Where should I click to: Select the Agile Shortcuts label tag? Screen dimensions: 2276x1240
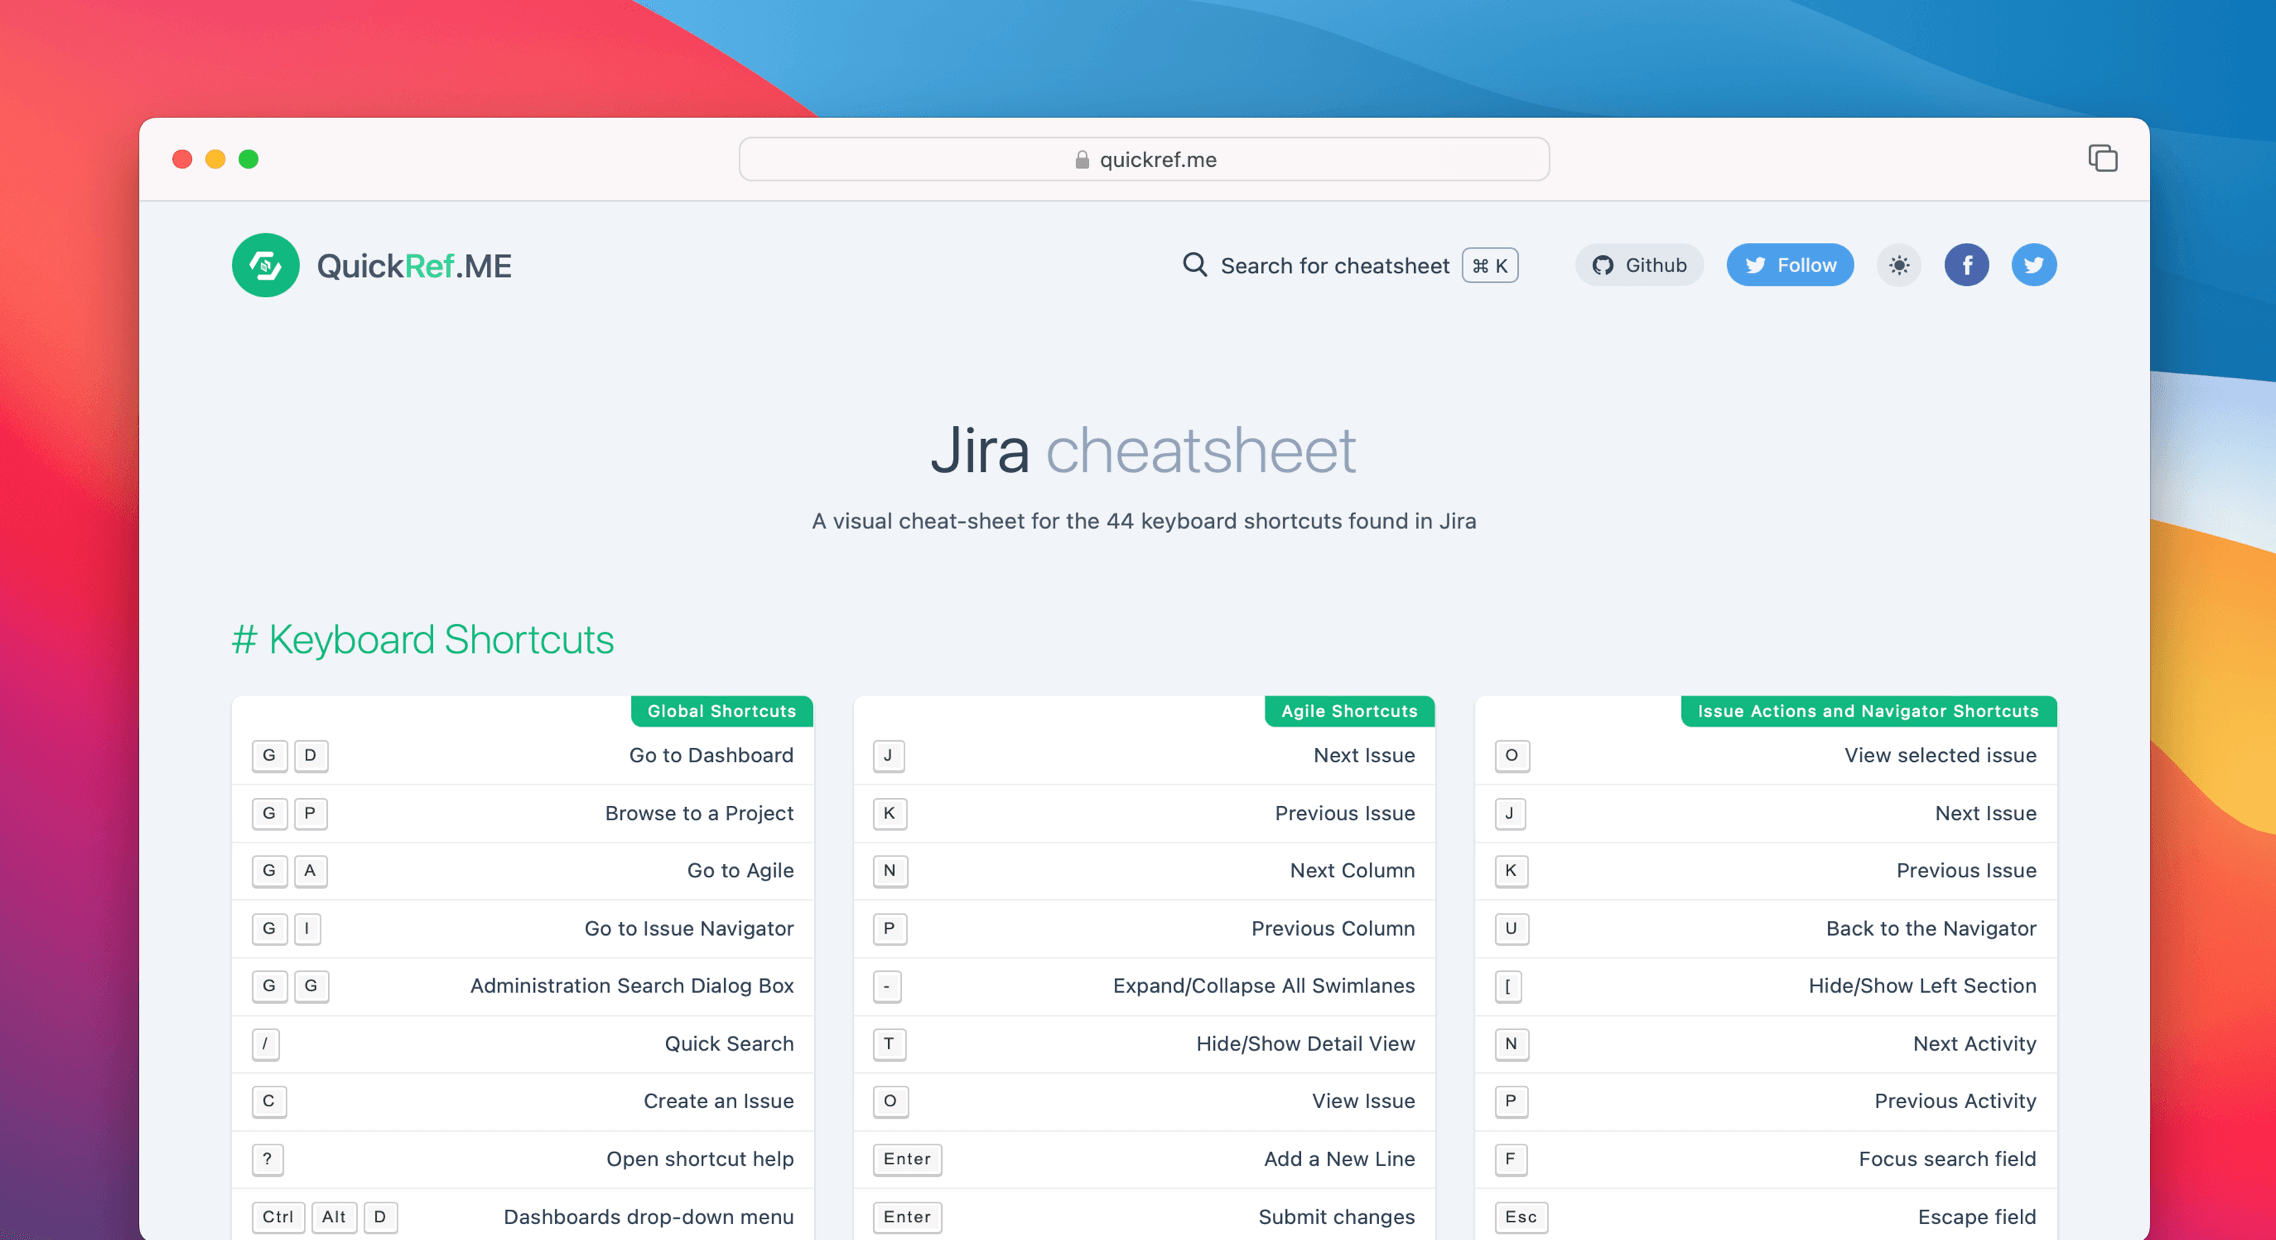(x=1349, y=711)
